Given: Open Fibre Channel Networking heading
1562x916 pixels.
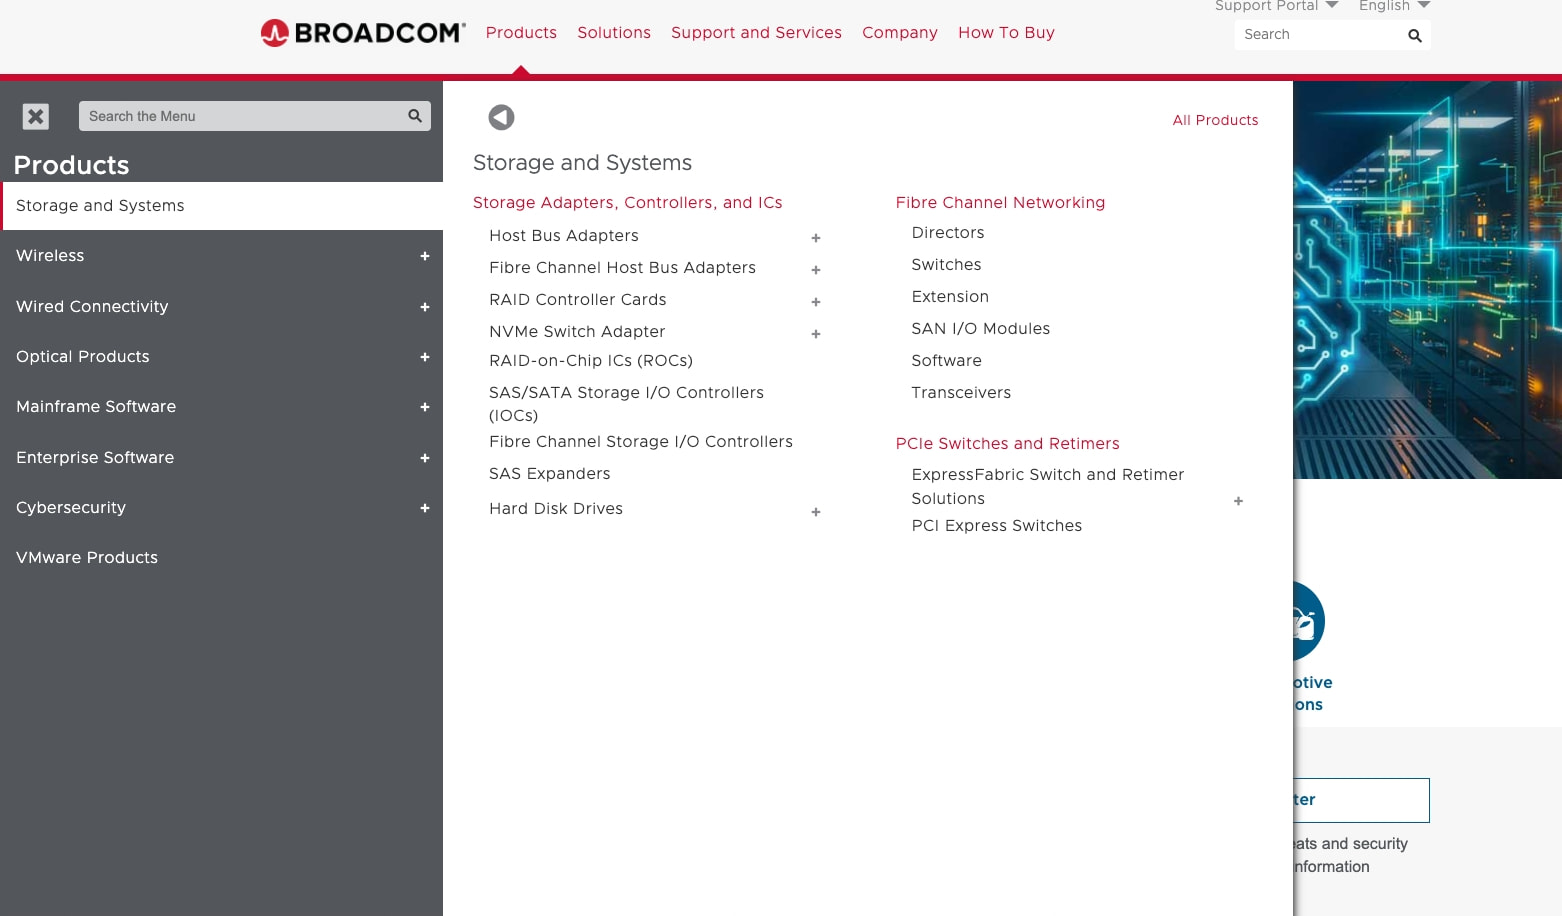Looking at the screenshot, I should (x=1000, y=203).
